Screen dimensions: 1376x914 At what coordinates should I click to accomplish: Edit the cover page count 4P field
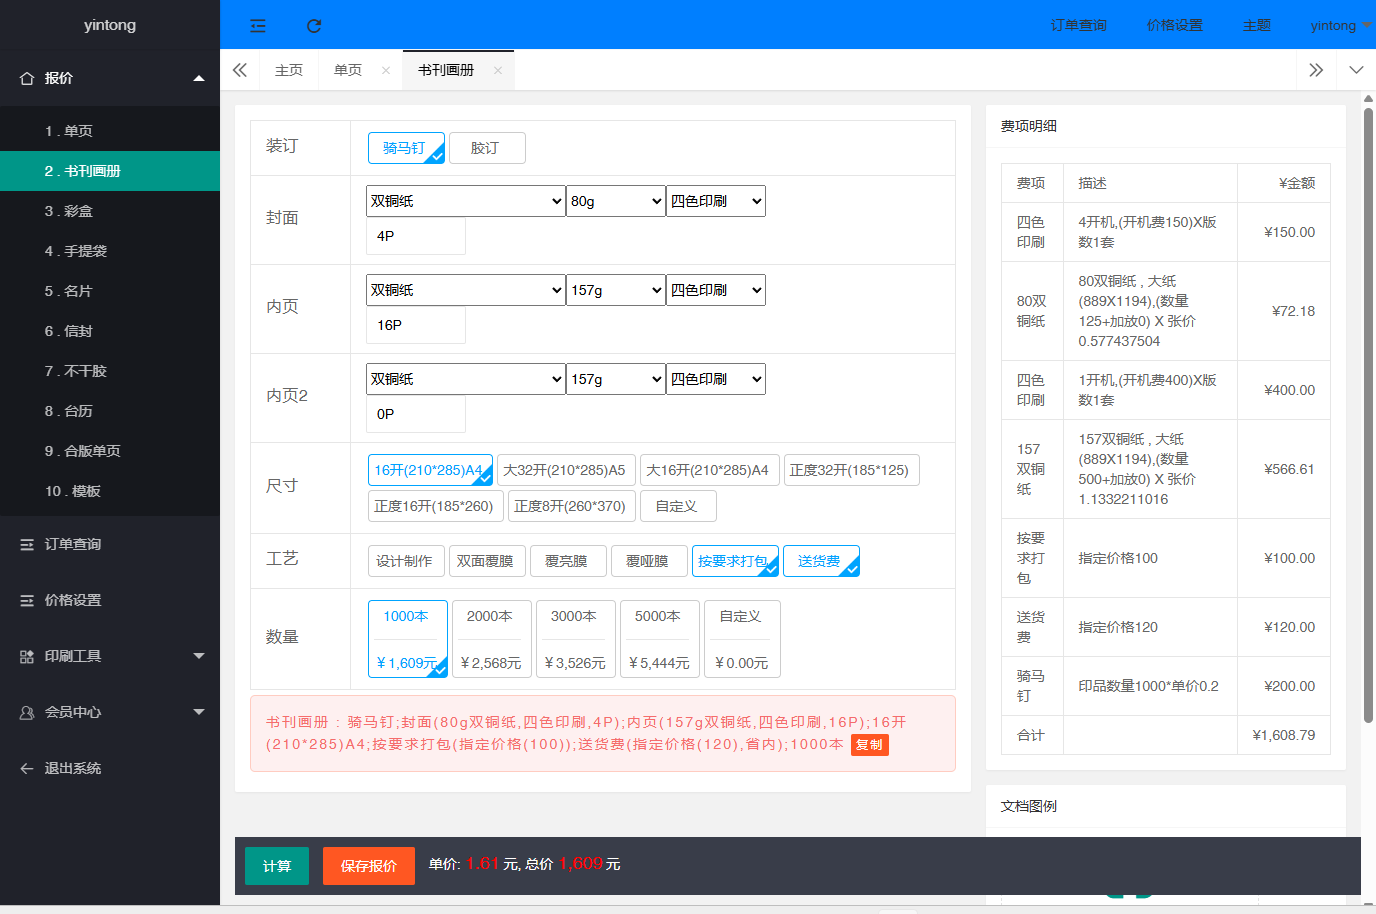[416, 236]
